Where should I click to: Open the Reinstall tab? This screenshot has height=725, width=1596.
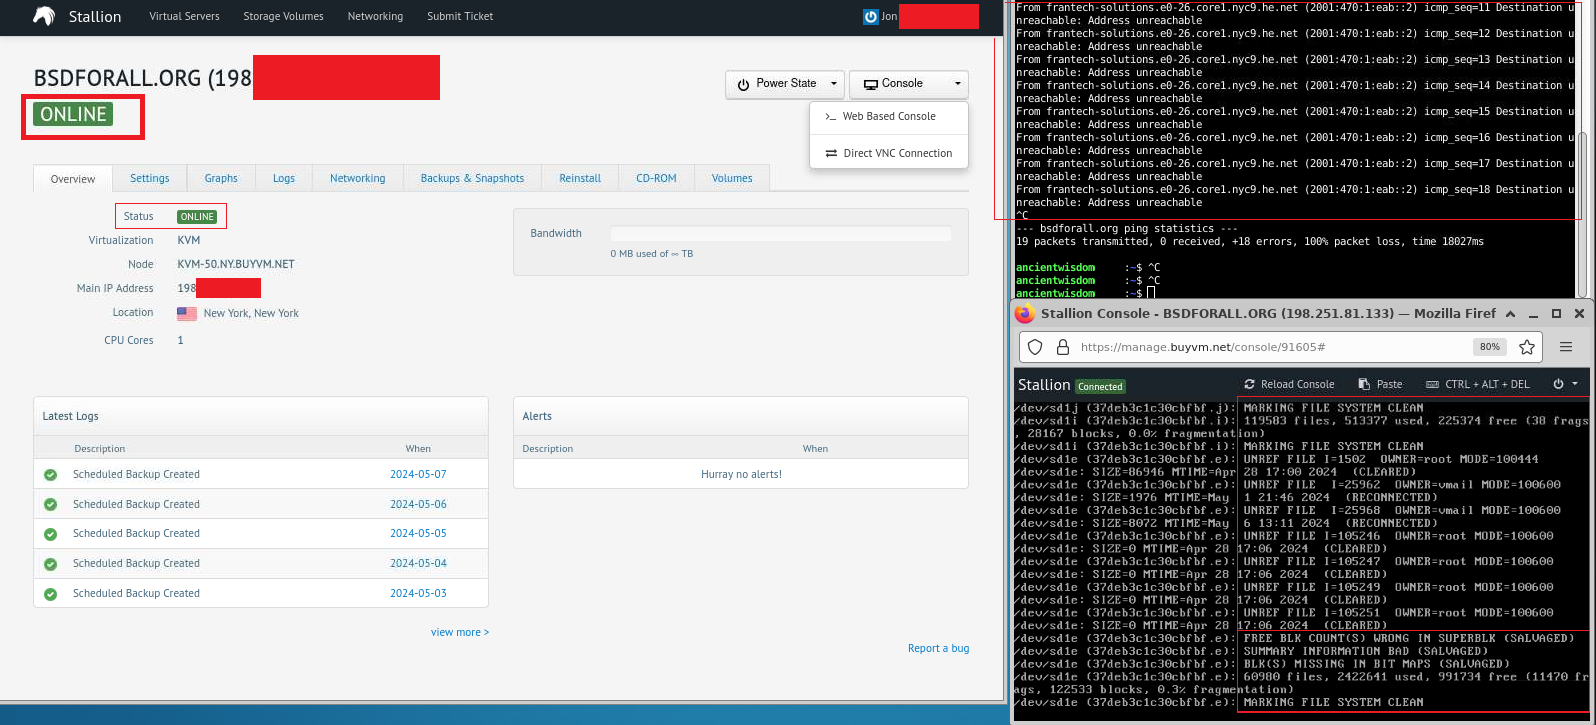(x=580, y=178)
